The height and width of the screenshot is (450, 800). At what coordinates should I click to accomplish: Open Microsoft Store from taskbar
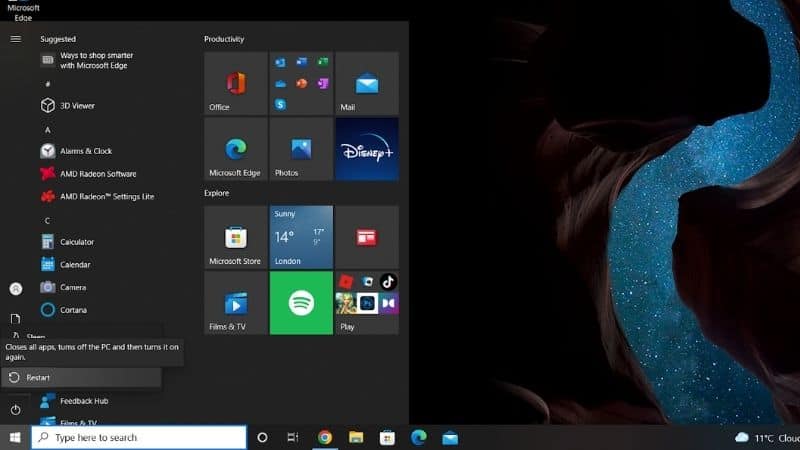click(387, 438)
